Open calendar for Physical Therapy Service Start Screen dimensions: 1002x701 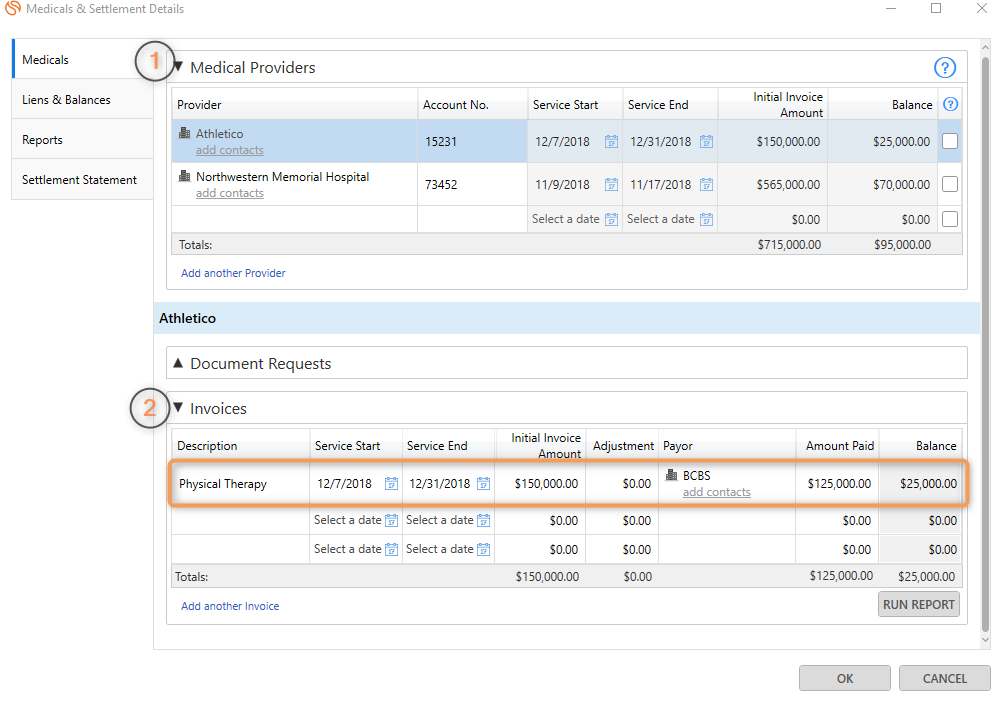391,484
